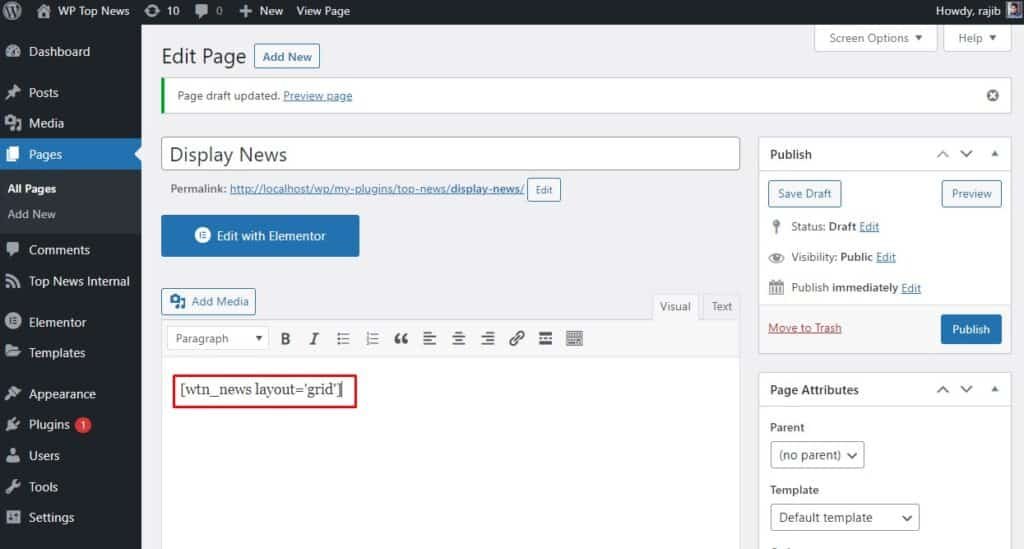1024x549 pixels.
Task: Switch to the Text editor tab
Action: [x=721, y=307]
